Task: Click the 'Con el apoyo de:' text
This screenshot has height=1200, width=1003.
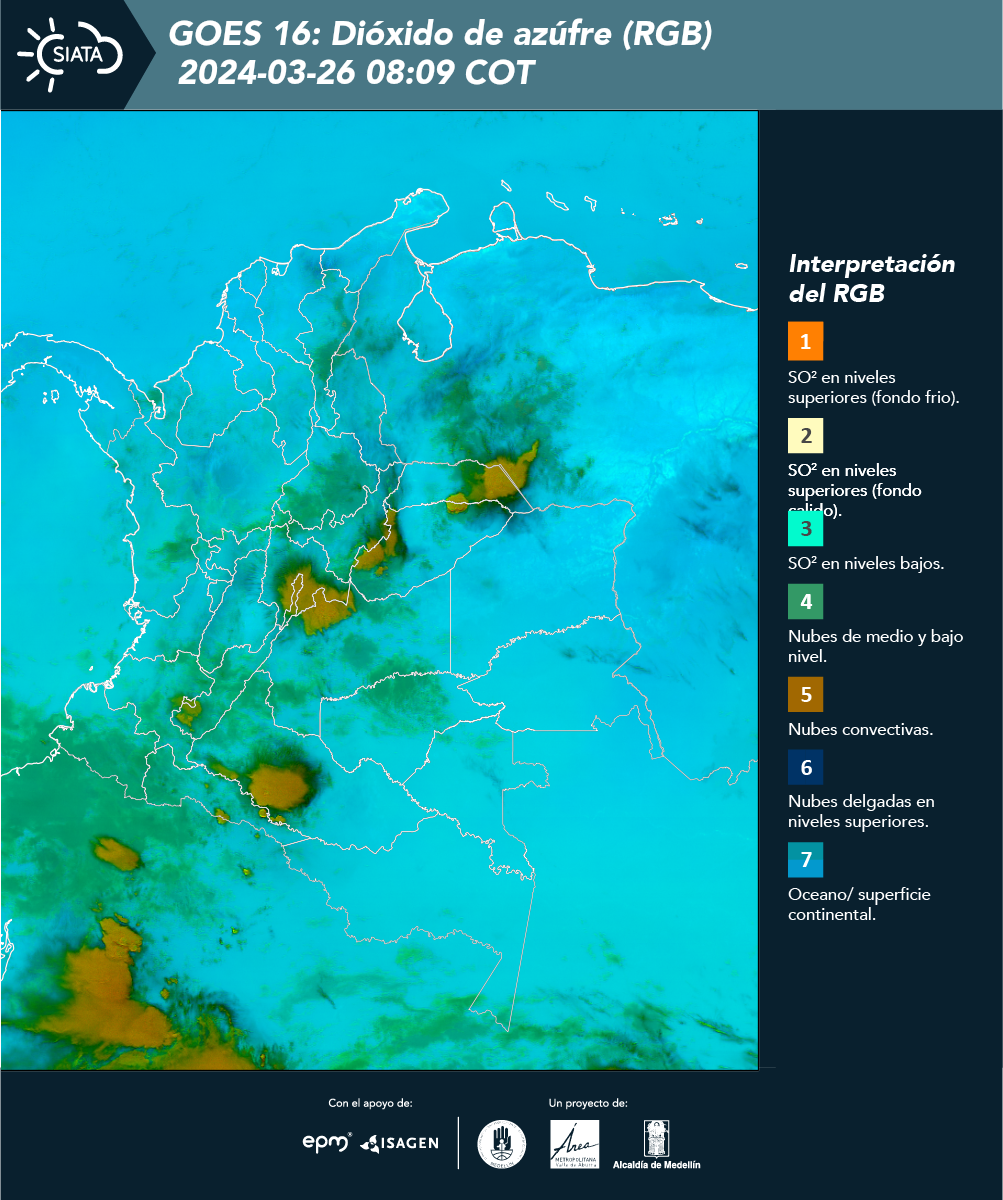Action: [x=370, y=1104]
